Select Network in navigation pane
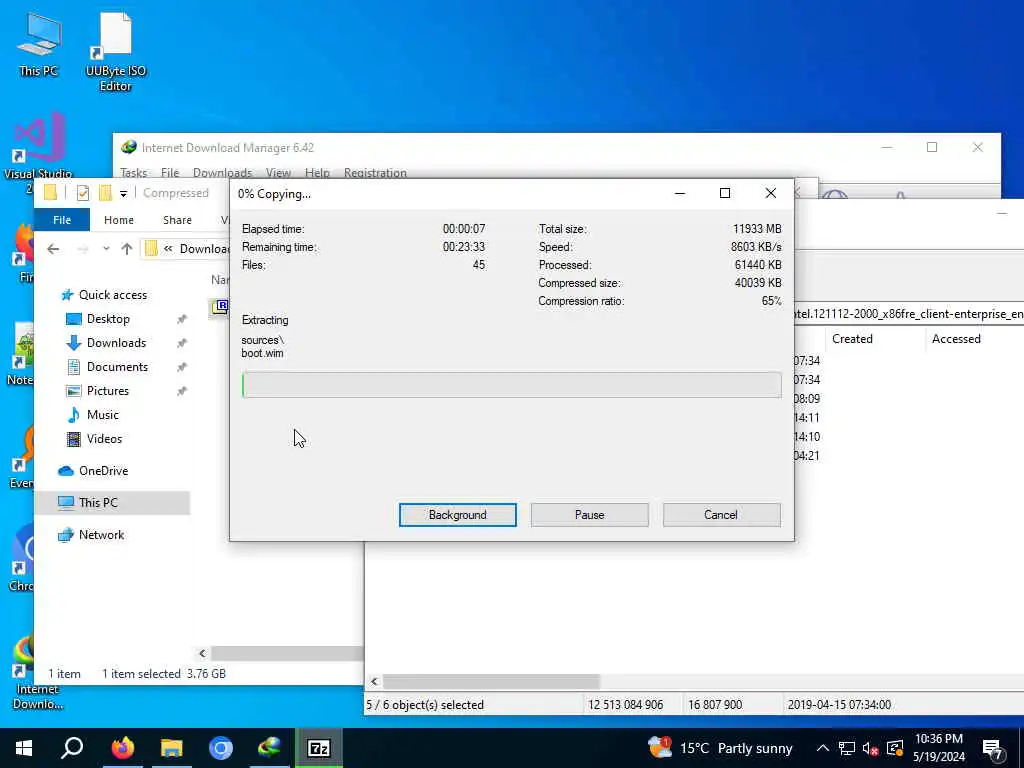The width and height of the screenshot is (1024, 768). (x=101, y=535)
